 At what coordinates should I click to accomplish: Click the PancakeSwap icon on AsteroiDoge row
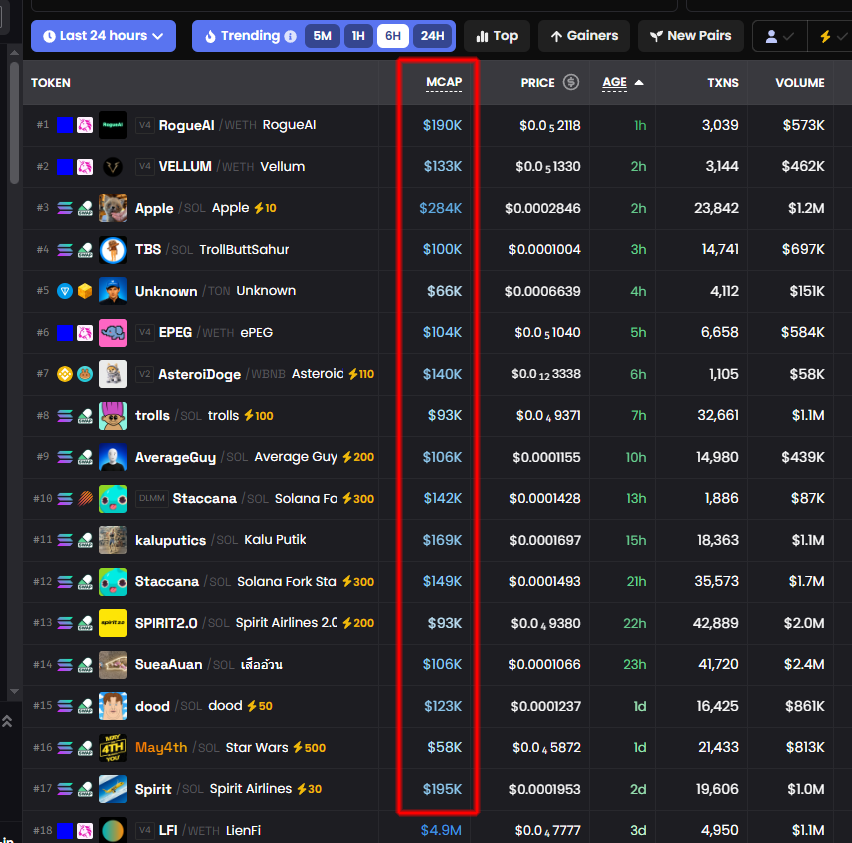[85, 374]
